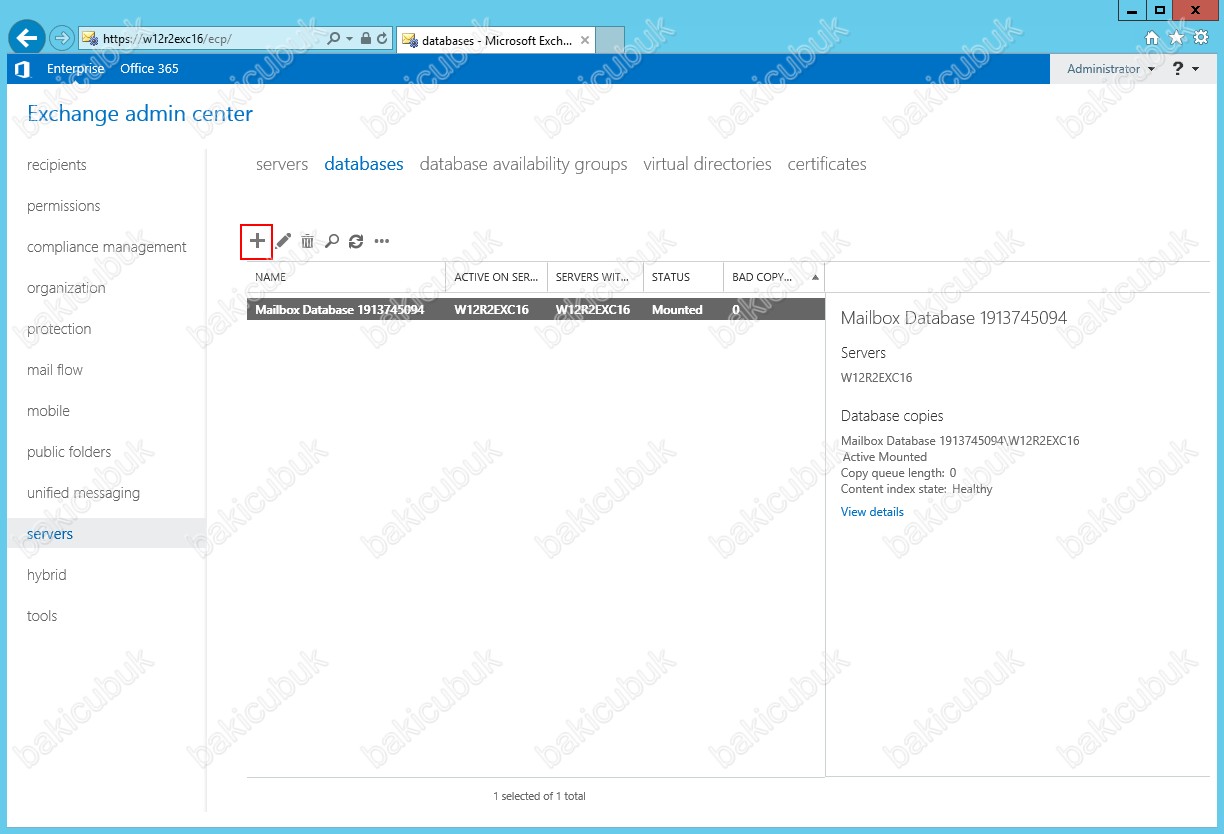Refresh the databases list
1224x834 pixels.
(x=356, y=241)
